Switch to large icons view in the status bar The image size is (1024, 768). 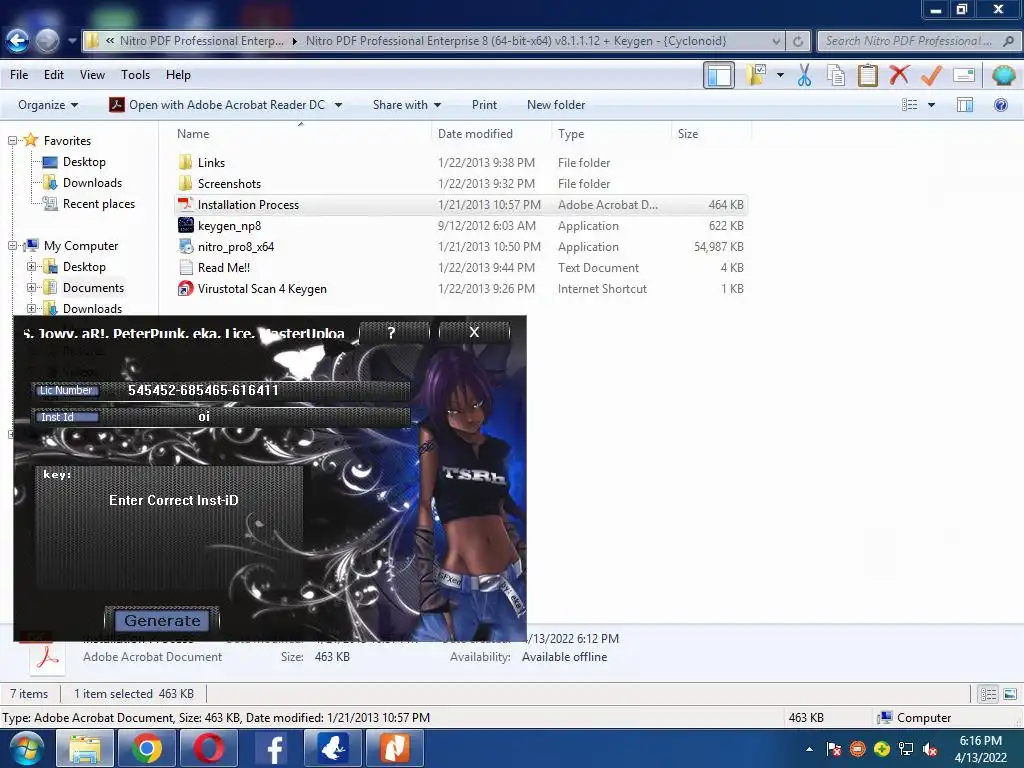tap(1010, 694)
